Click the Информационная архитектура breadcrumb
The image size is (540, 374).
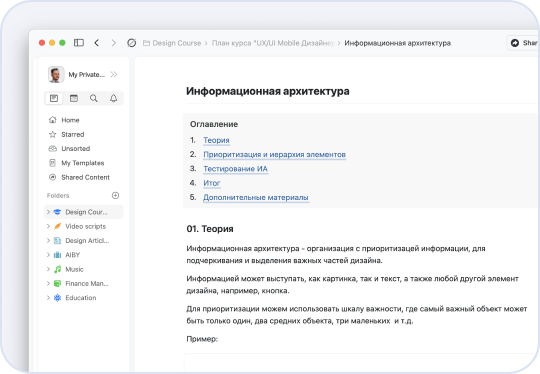click(397, 43)
